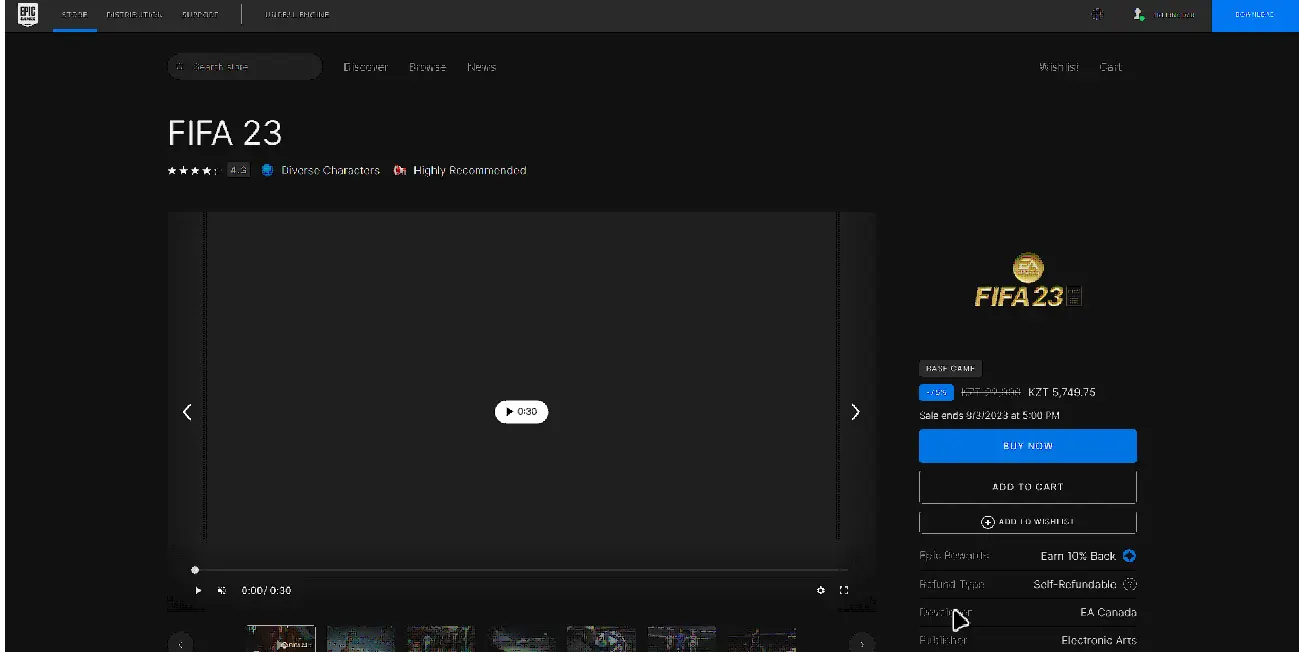This screenshot has height=652, width=1299.
Task: Click the star rating display
Action: point(191,171)
